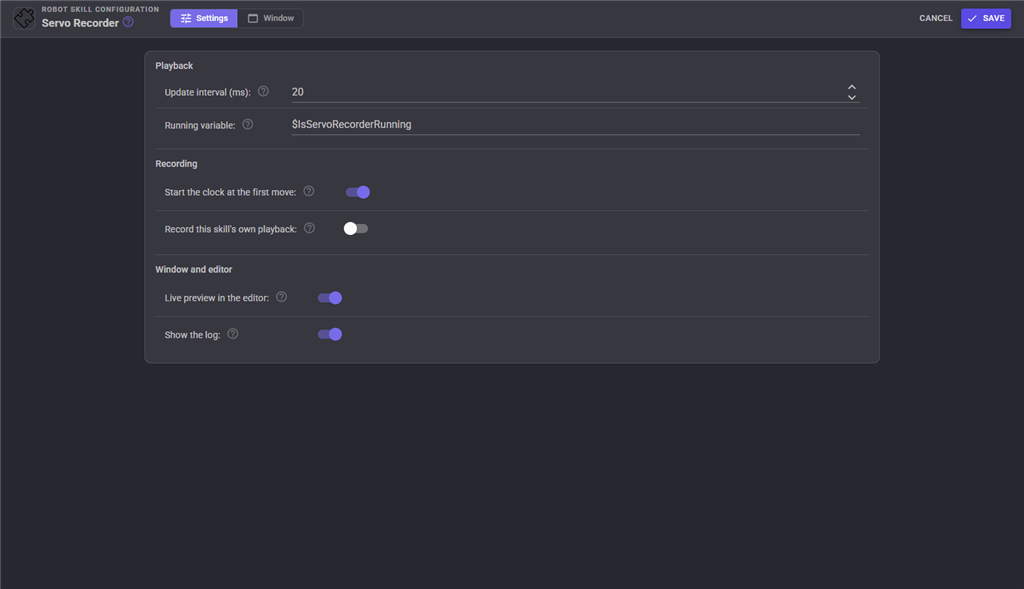This screenshot has width=1024, height=589.
Task: Increase Update interval with the up arrow
Action: pyautogui.click(x=852, y=87)
